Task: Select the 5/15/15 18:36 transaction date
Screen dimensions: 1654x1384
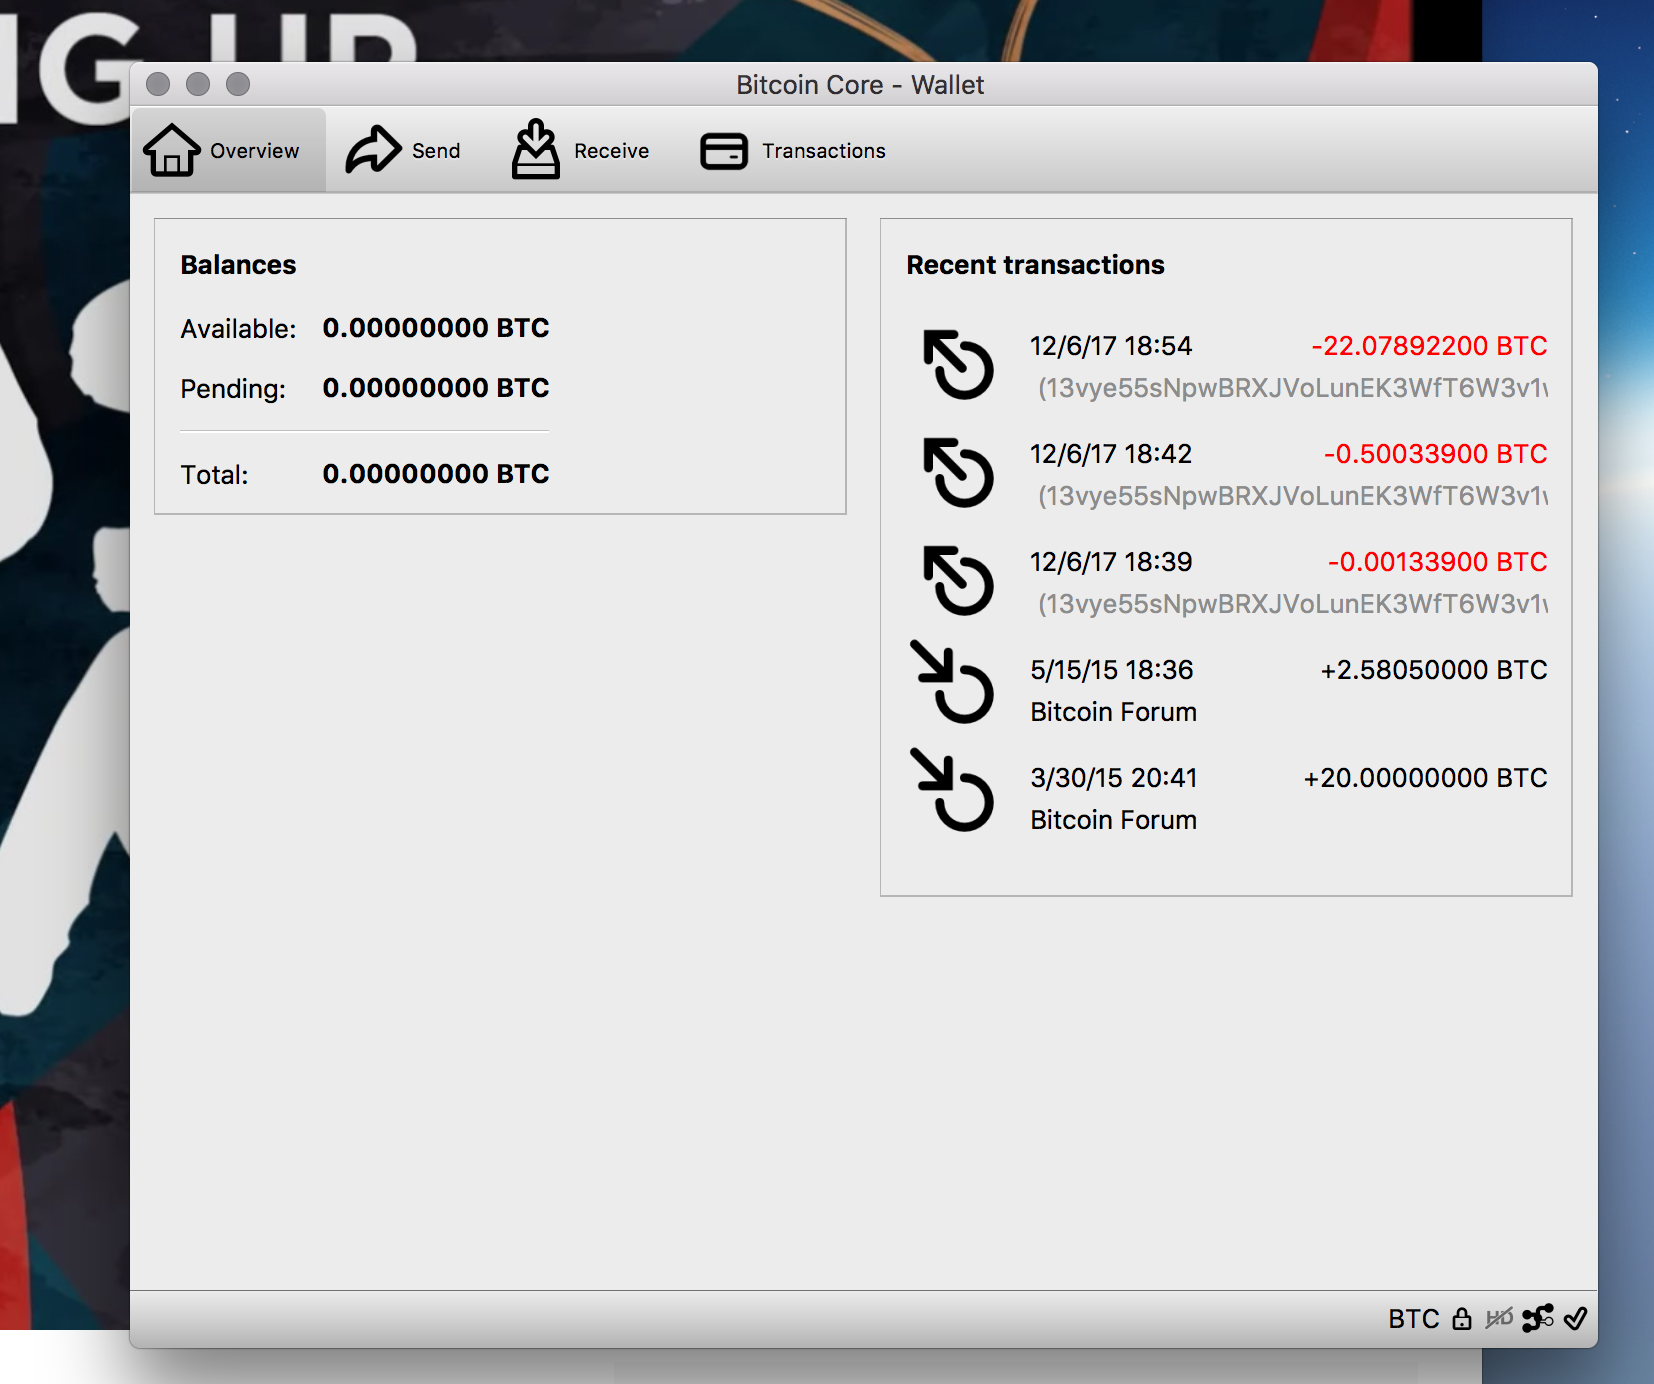Action: tap(1112, 670)
